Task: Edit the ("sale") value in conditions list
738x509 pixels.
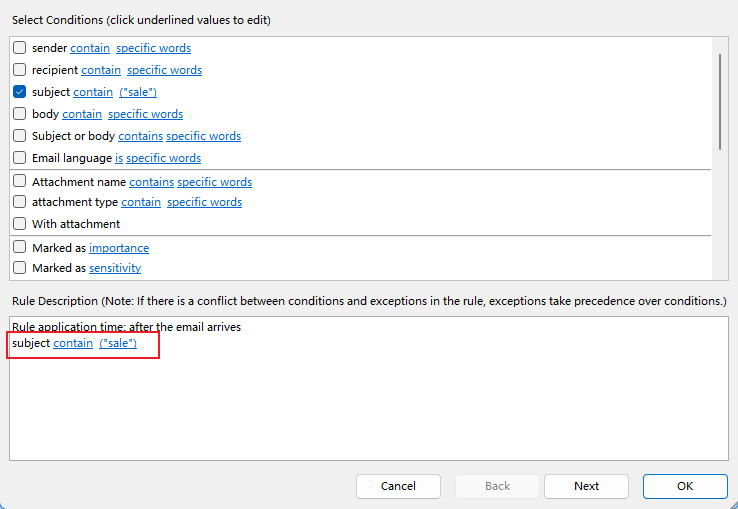Action: [x=138, y=92]
